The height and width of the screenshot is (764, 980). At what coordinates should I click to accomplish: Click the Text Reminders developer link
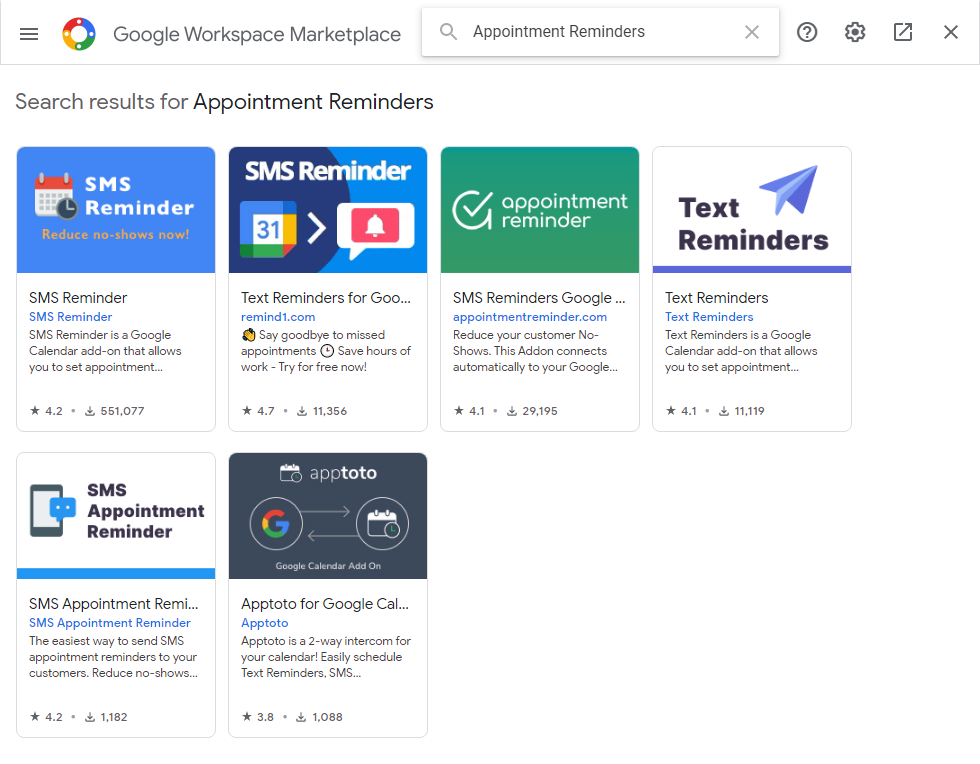709,317
